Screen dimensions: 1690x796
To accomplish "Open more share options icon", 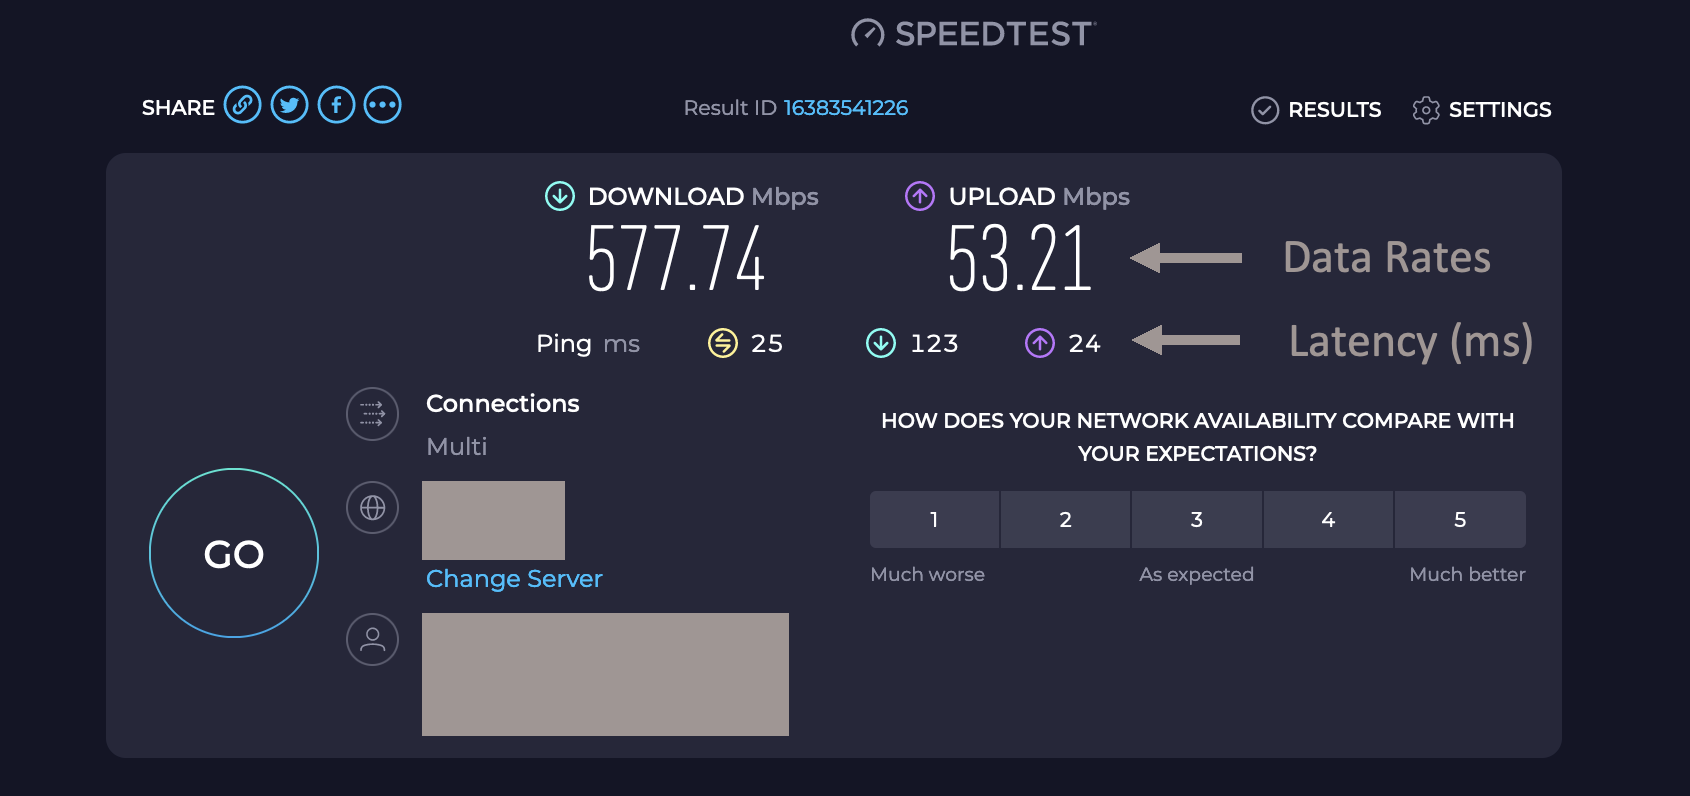I will (x=382, y=105).
